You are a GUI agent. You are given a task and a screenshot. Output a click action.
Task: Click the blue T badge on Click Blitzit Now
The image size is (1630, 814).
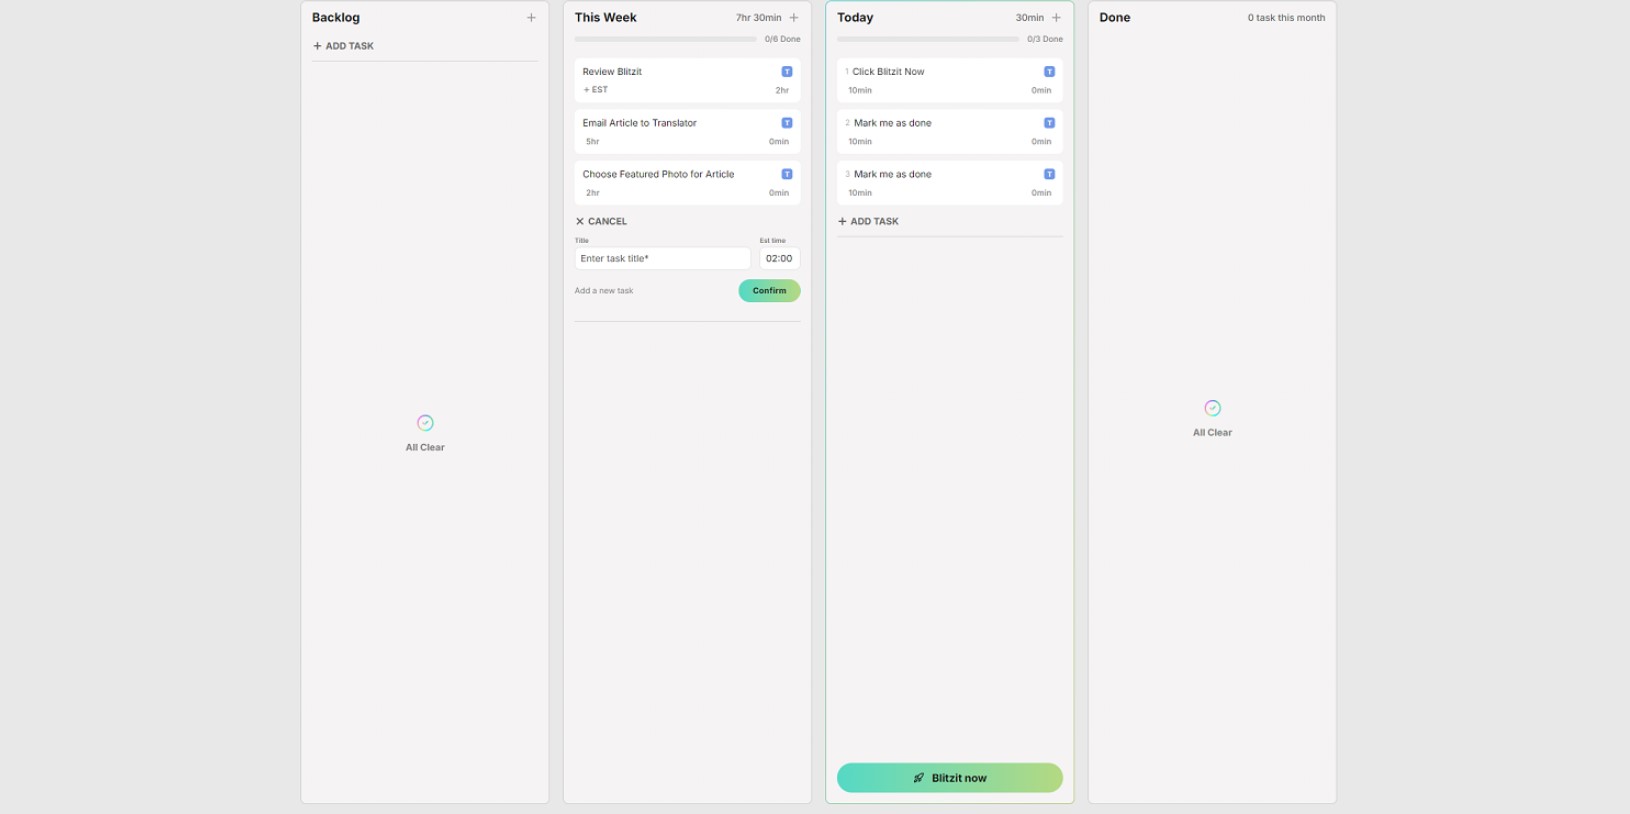point(1049,72)
